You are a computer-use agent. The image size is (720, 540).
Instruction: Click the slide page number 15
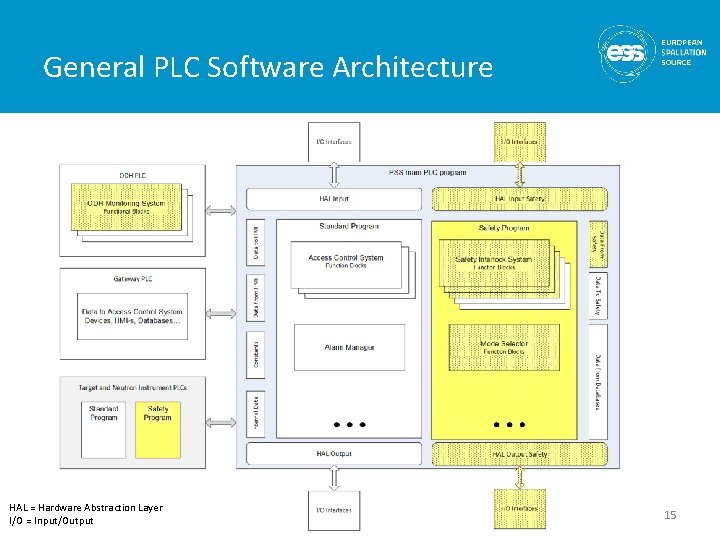pos(670,515)
